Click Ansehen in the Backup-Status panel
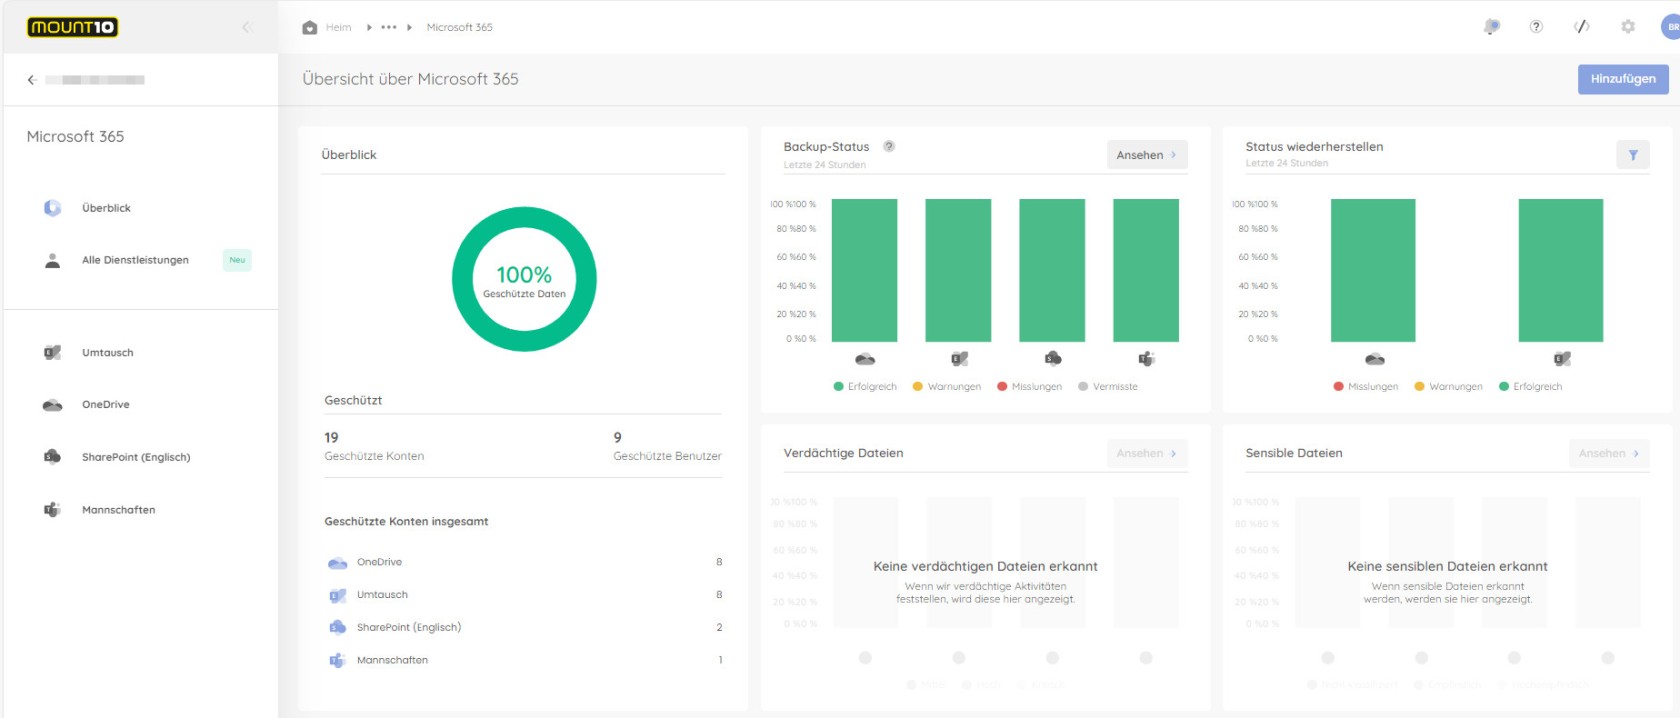Image resolution: width=1680 pixels, height=718 pixels. 1146,155
